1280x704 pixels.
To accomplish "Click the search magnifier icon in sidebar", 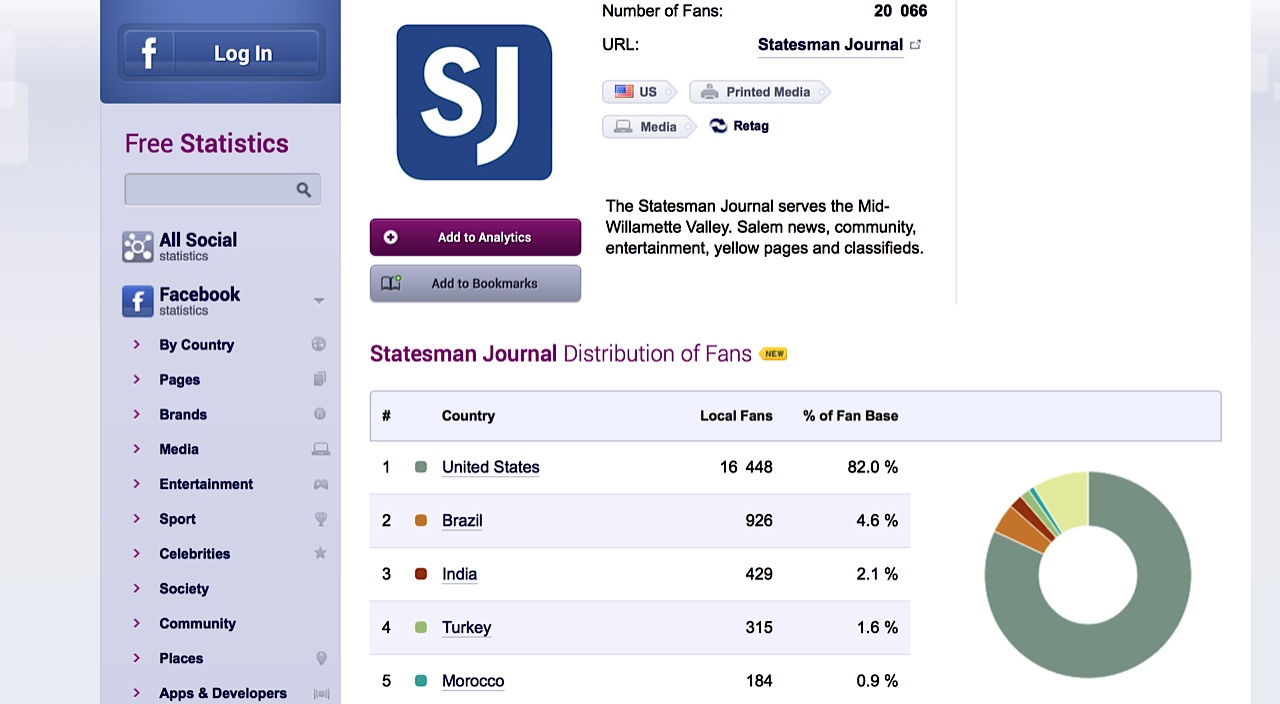I will [x=303, y=190].
